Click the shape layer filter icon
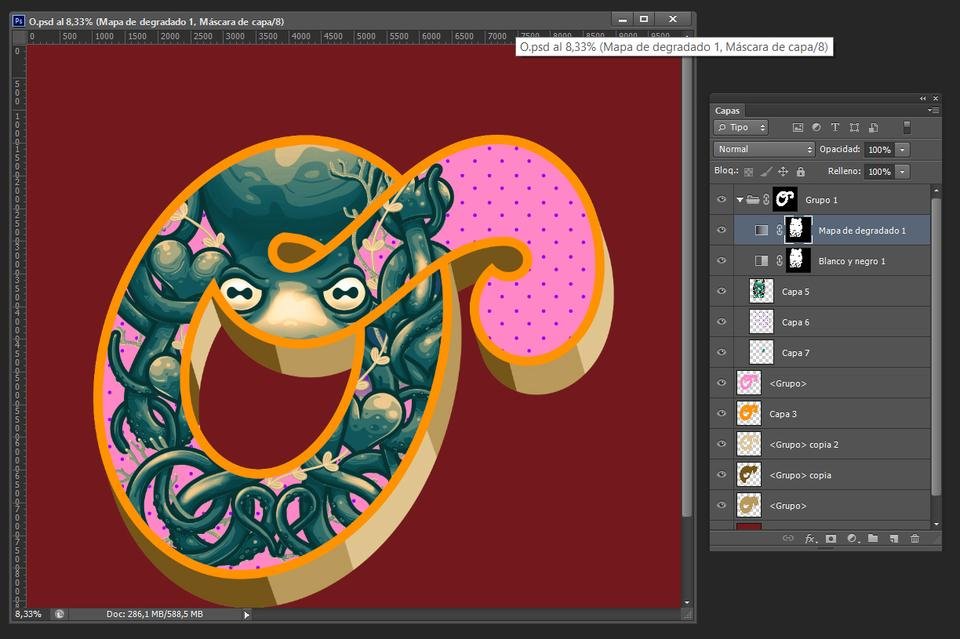960x639 pixels. point(854,127)
